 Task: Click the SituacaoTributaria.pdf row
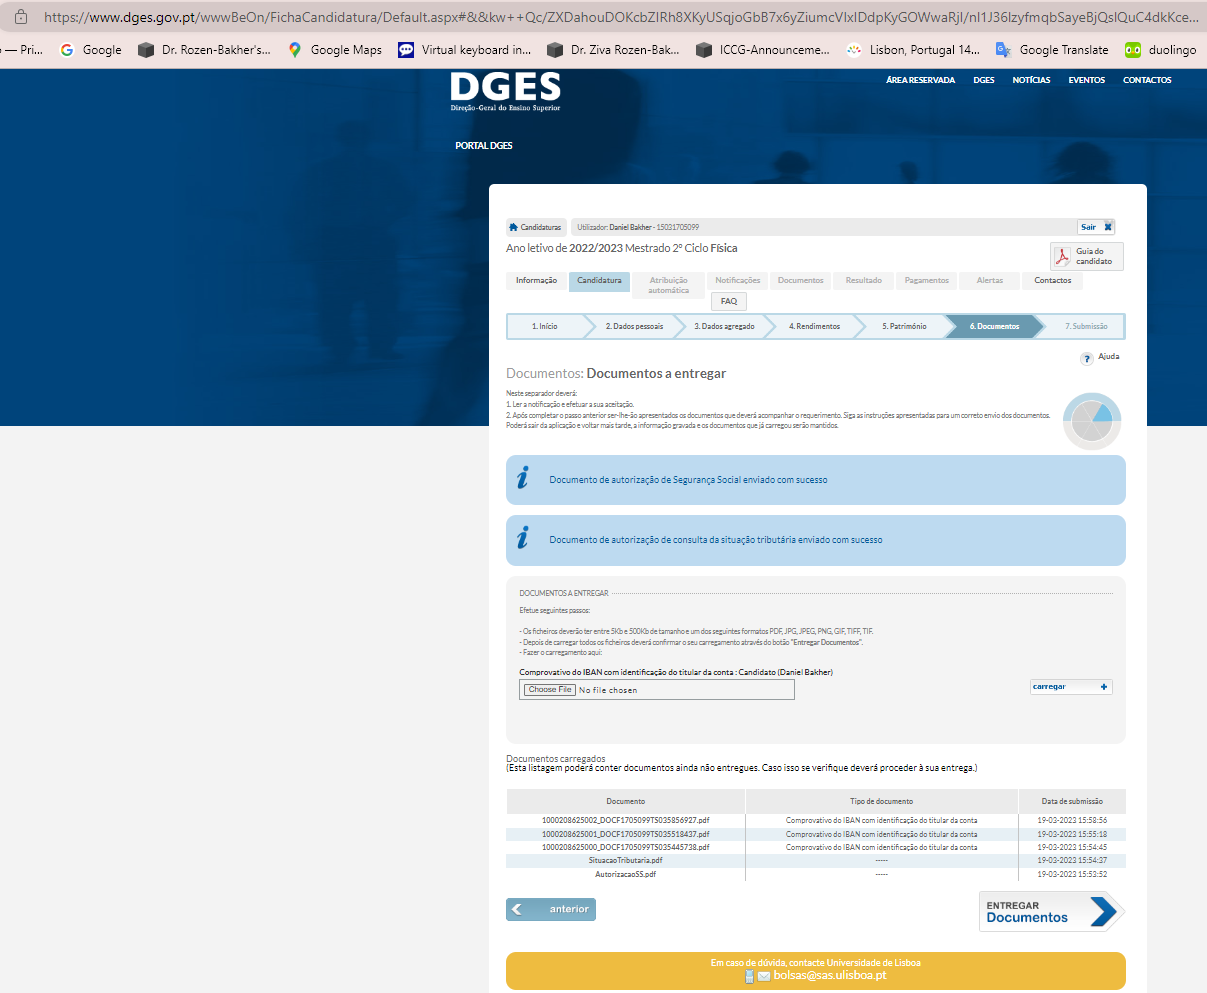[816, 860]
